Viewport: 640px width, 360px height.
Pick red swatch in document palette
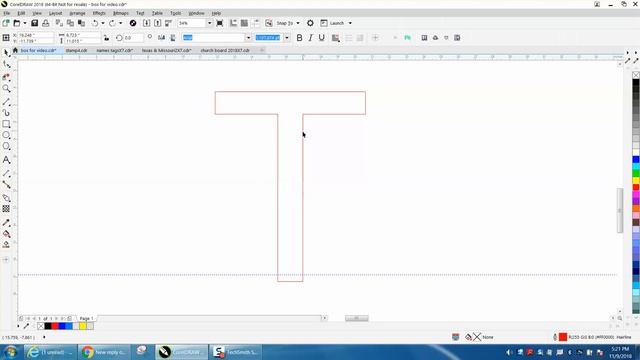(55, 326)
